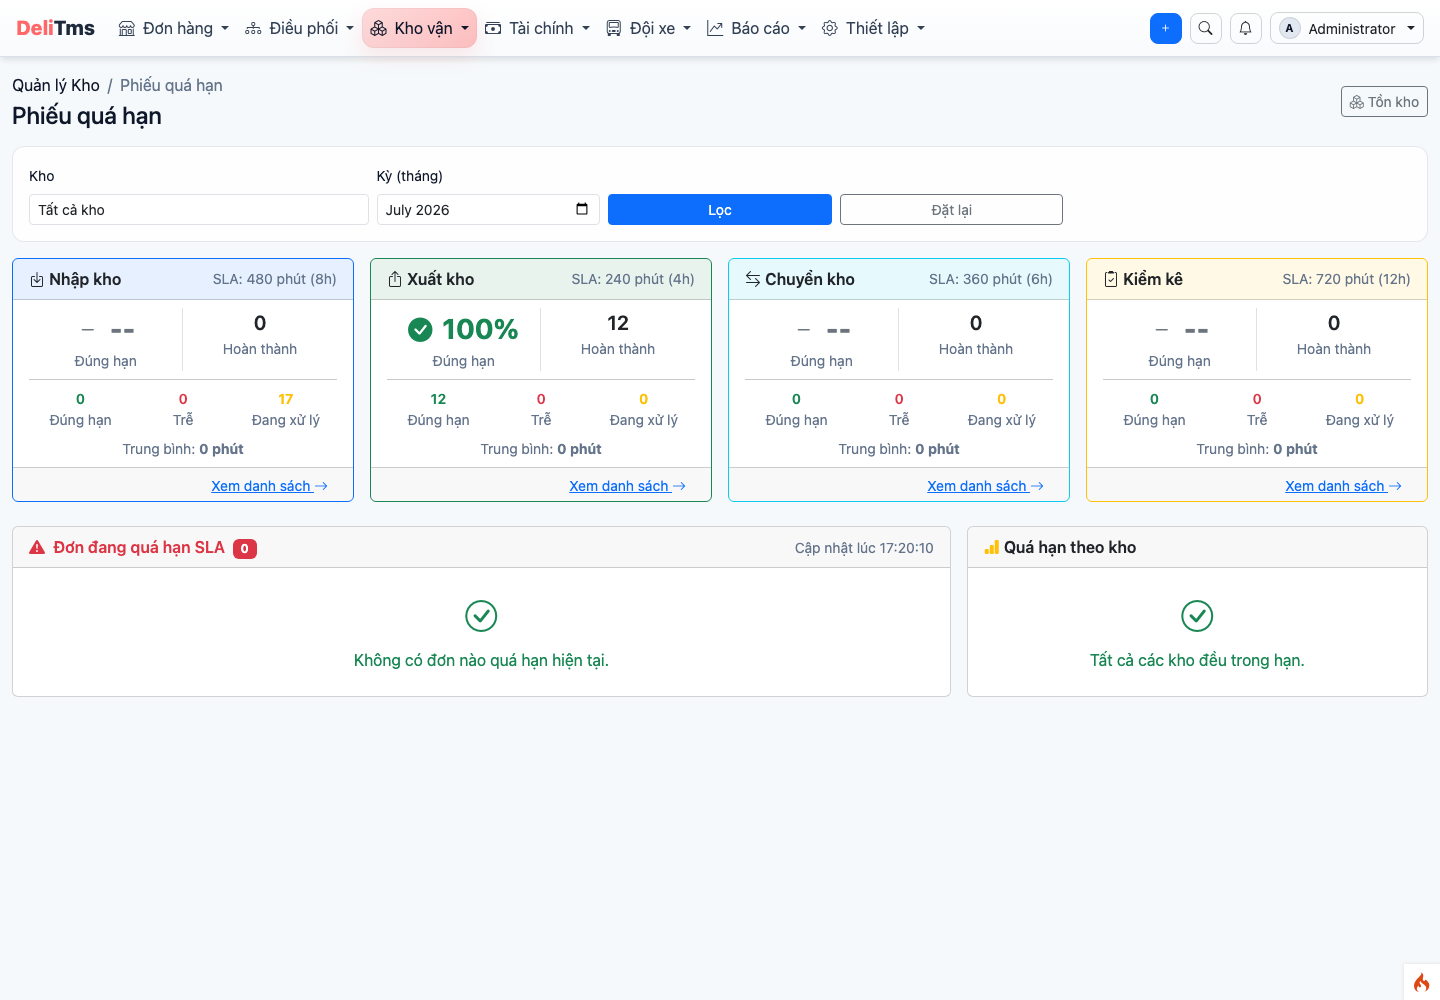Click the 12 Đúng hạn count in Xuất kho

tap(438, 399)
